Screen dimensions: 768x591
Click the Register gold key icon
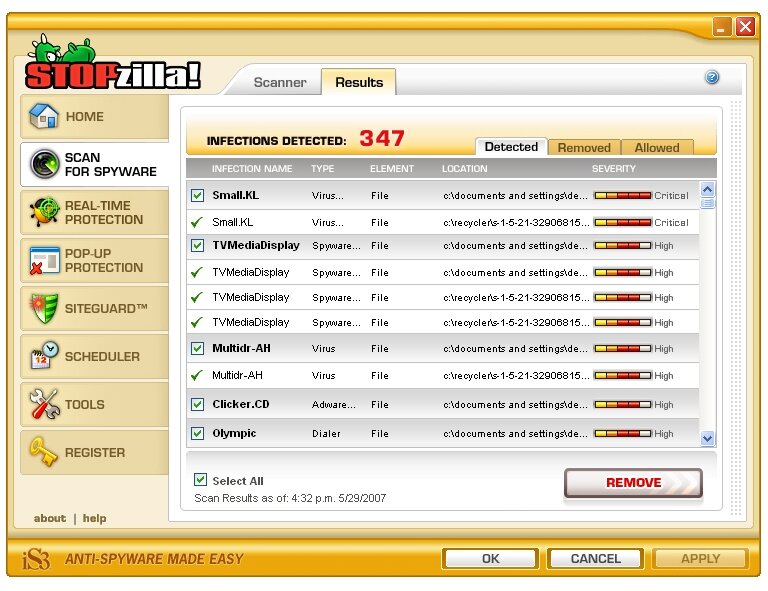[44, 451]
